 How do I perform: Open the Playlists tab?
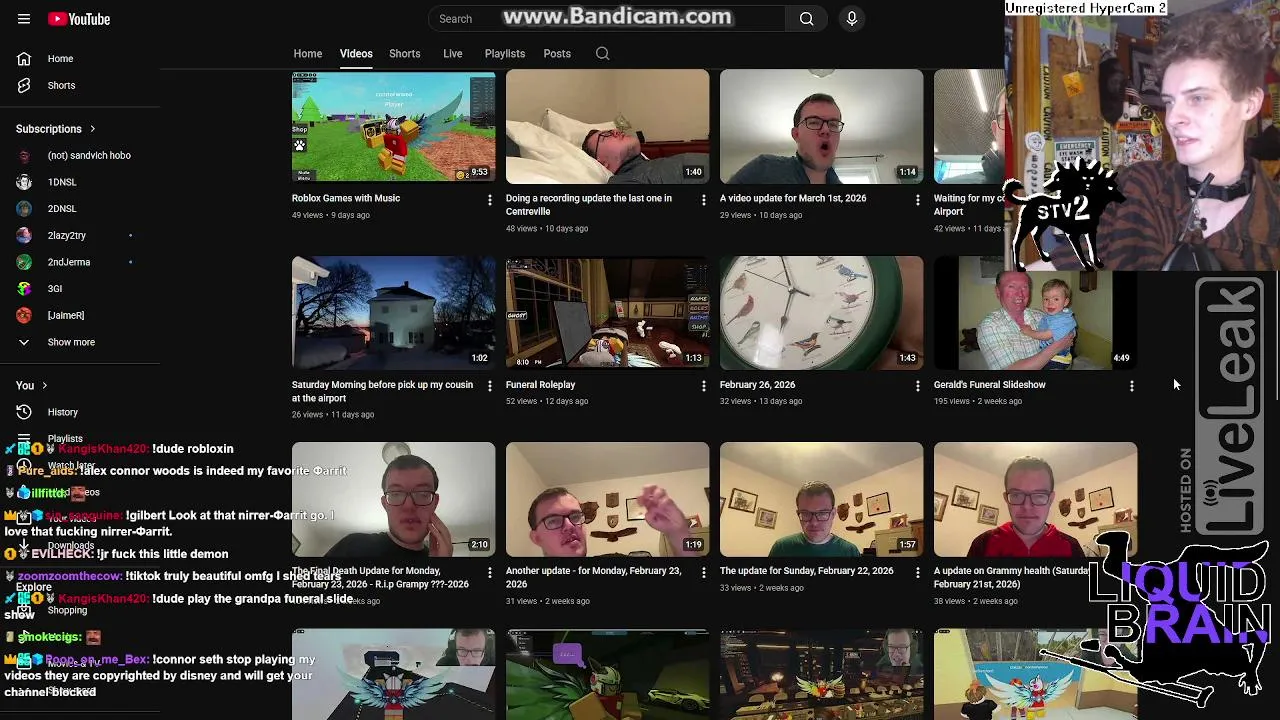pos(505,54)
